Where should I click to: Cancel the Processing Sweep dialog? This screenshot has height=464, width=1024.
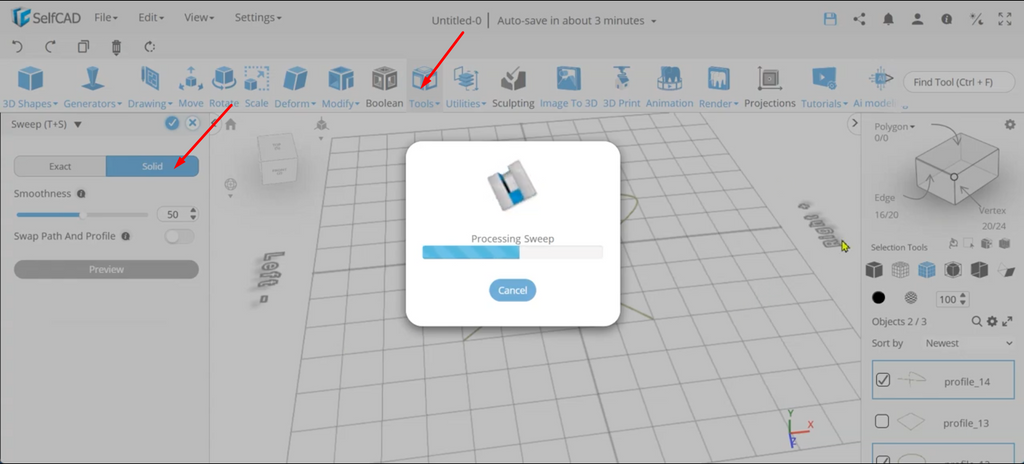coord(513,290)
